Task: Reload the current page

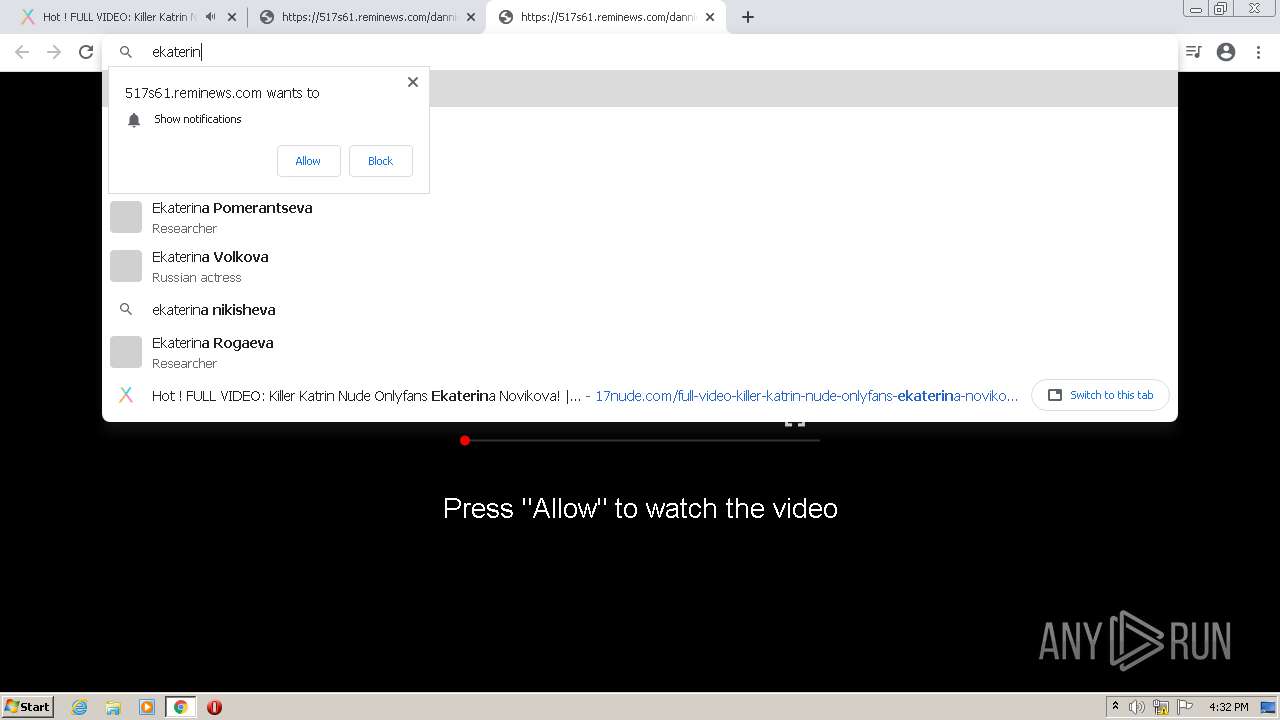Action: tap(86, 52)
